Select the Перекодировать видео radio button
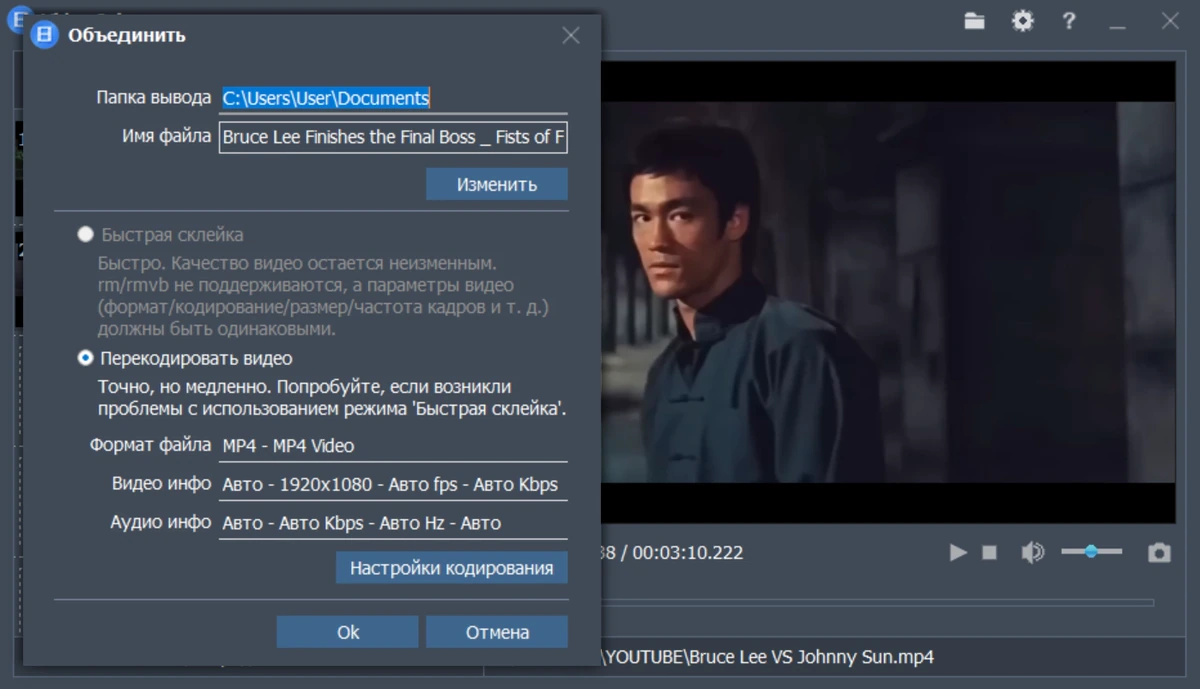1200x689 pixels. coord(86,358)
